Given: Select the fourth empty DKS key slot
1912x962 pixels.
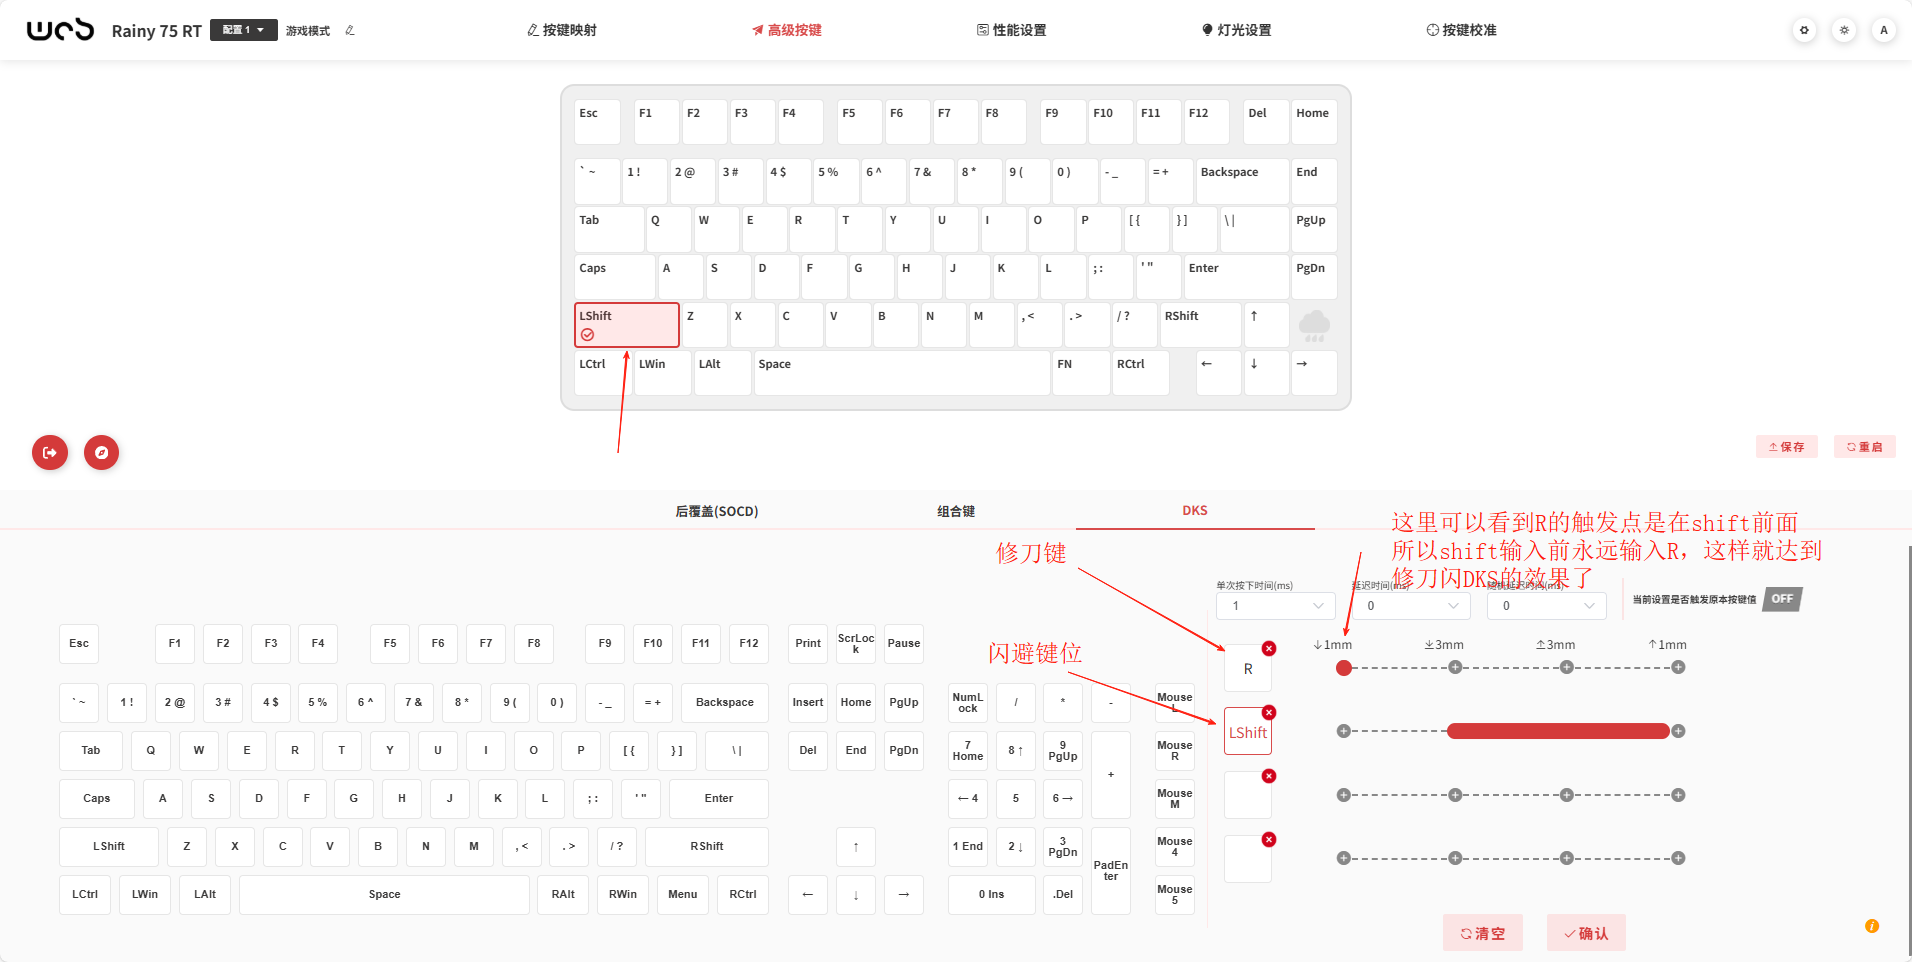Looking at the screenshot, I should (x=1248, y=859).
